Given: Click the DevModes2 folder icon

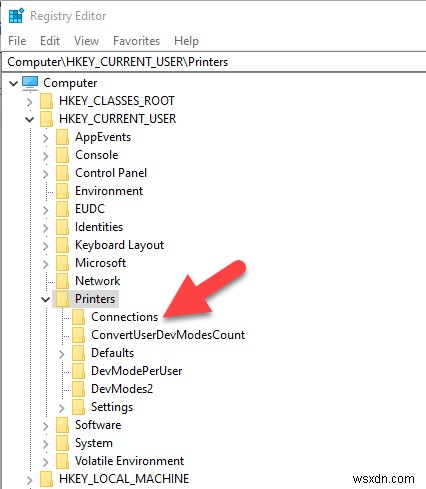Looking at the screenshot, I should coord(78,389).
